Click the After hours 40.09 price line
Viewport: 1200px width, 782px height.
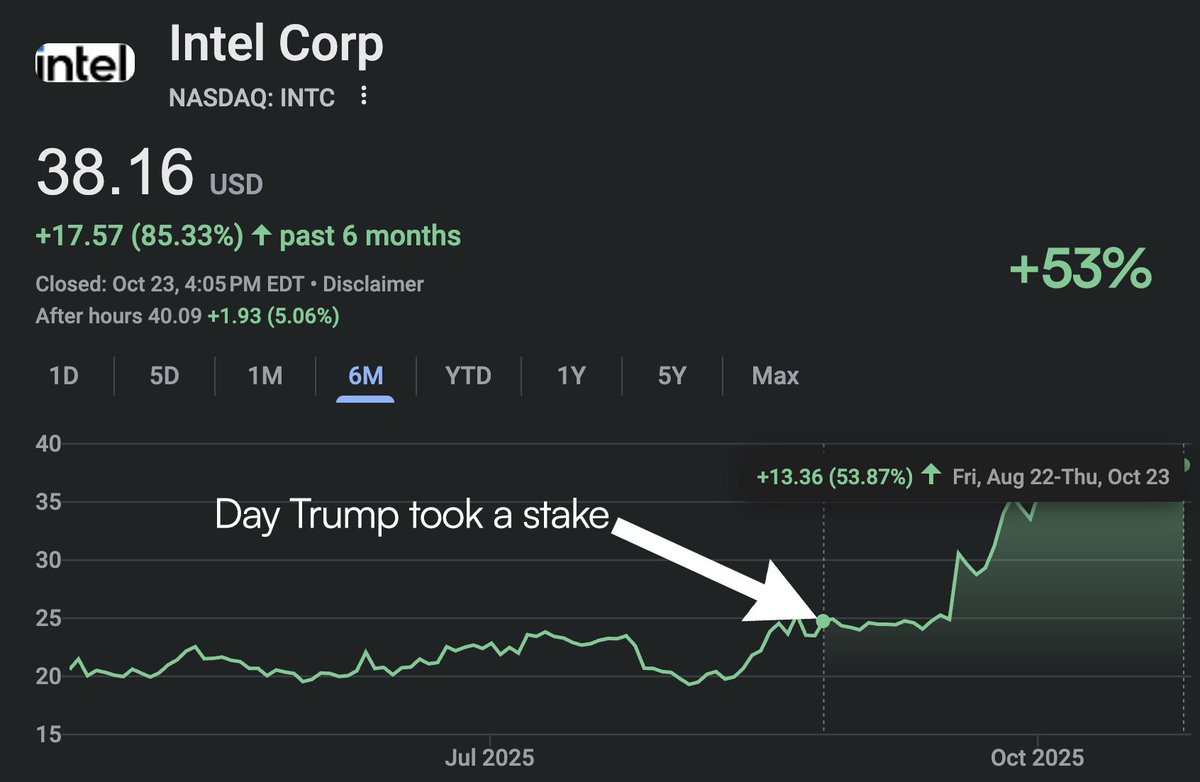(x=187, y=316)
